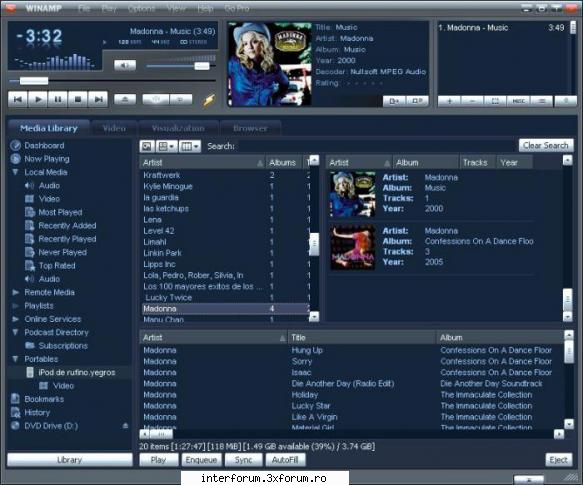Screen dimensions: 583x485
Task: Expand the Online Services node
Action: coord(16,319)
